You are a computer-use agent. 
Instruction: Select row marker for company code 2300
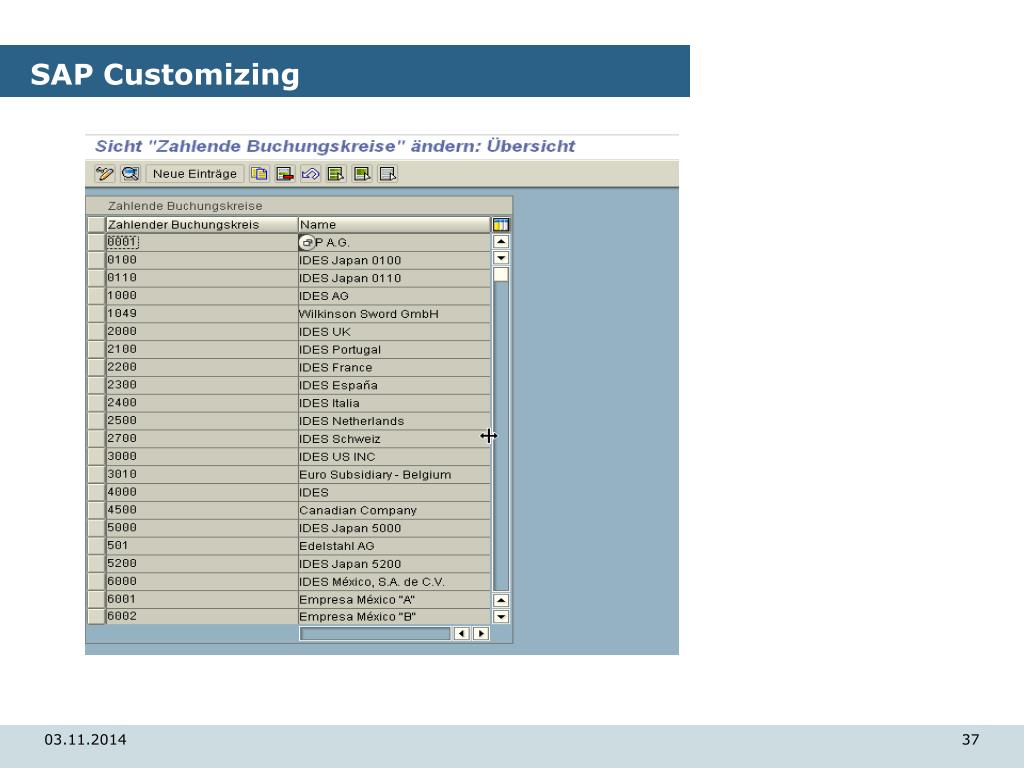coord(96,385)
